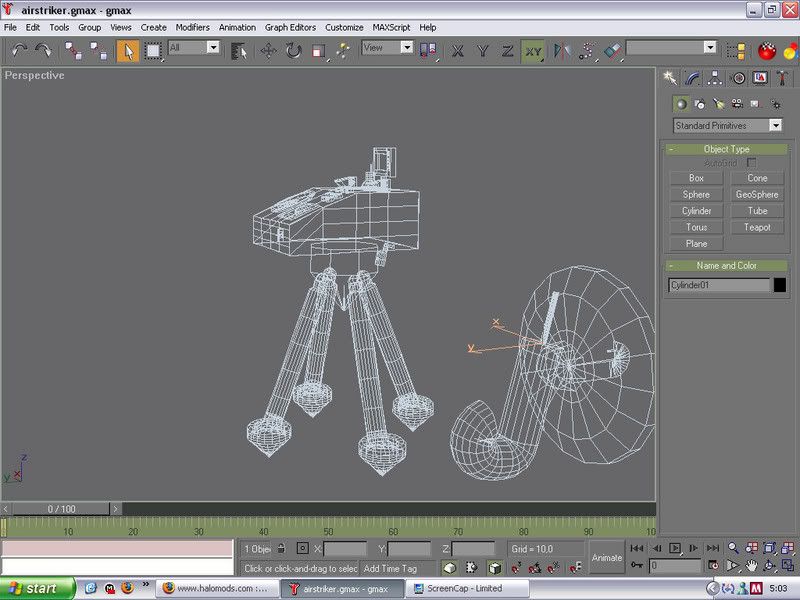Open the Graph Editors menu
800x600 pixels.
(x=290, y=28)
